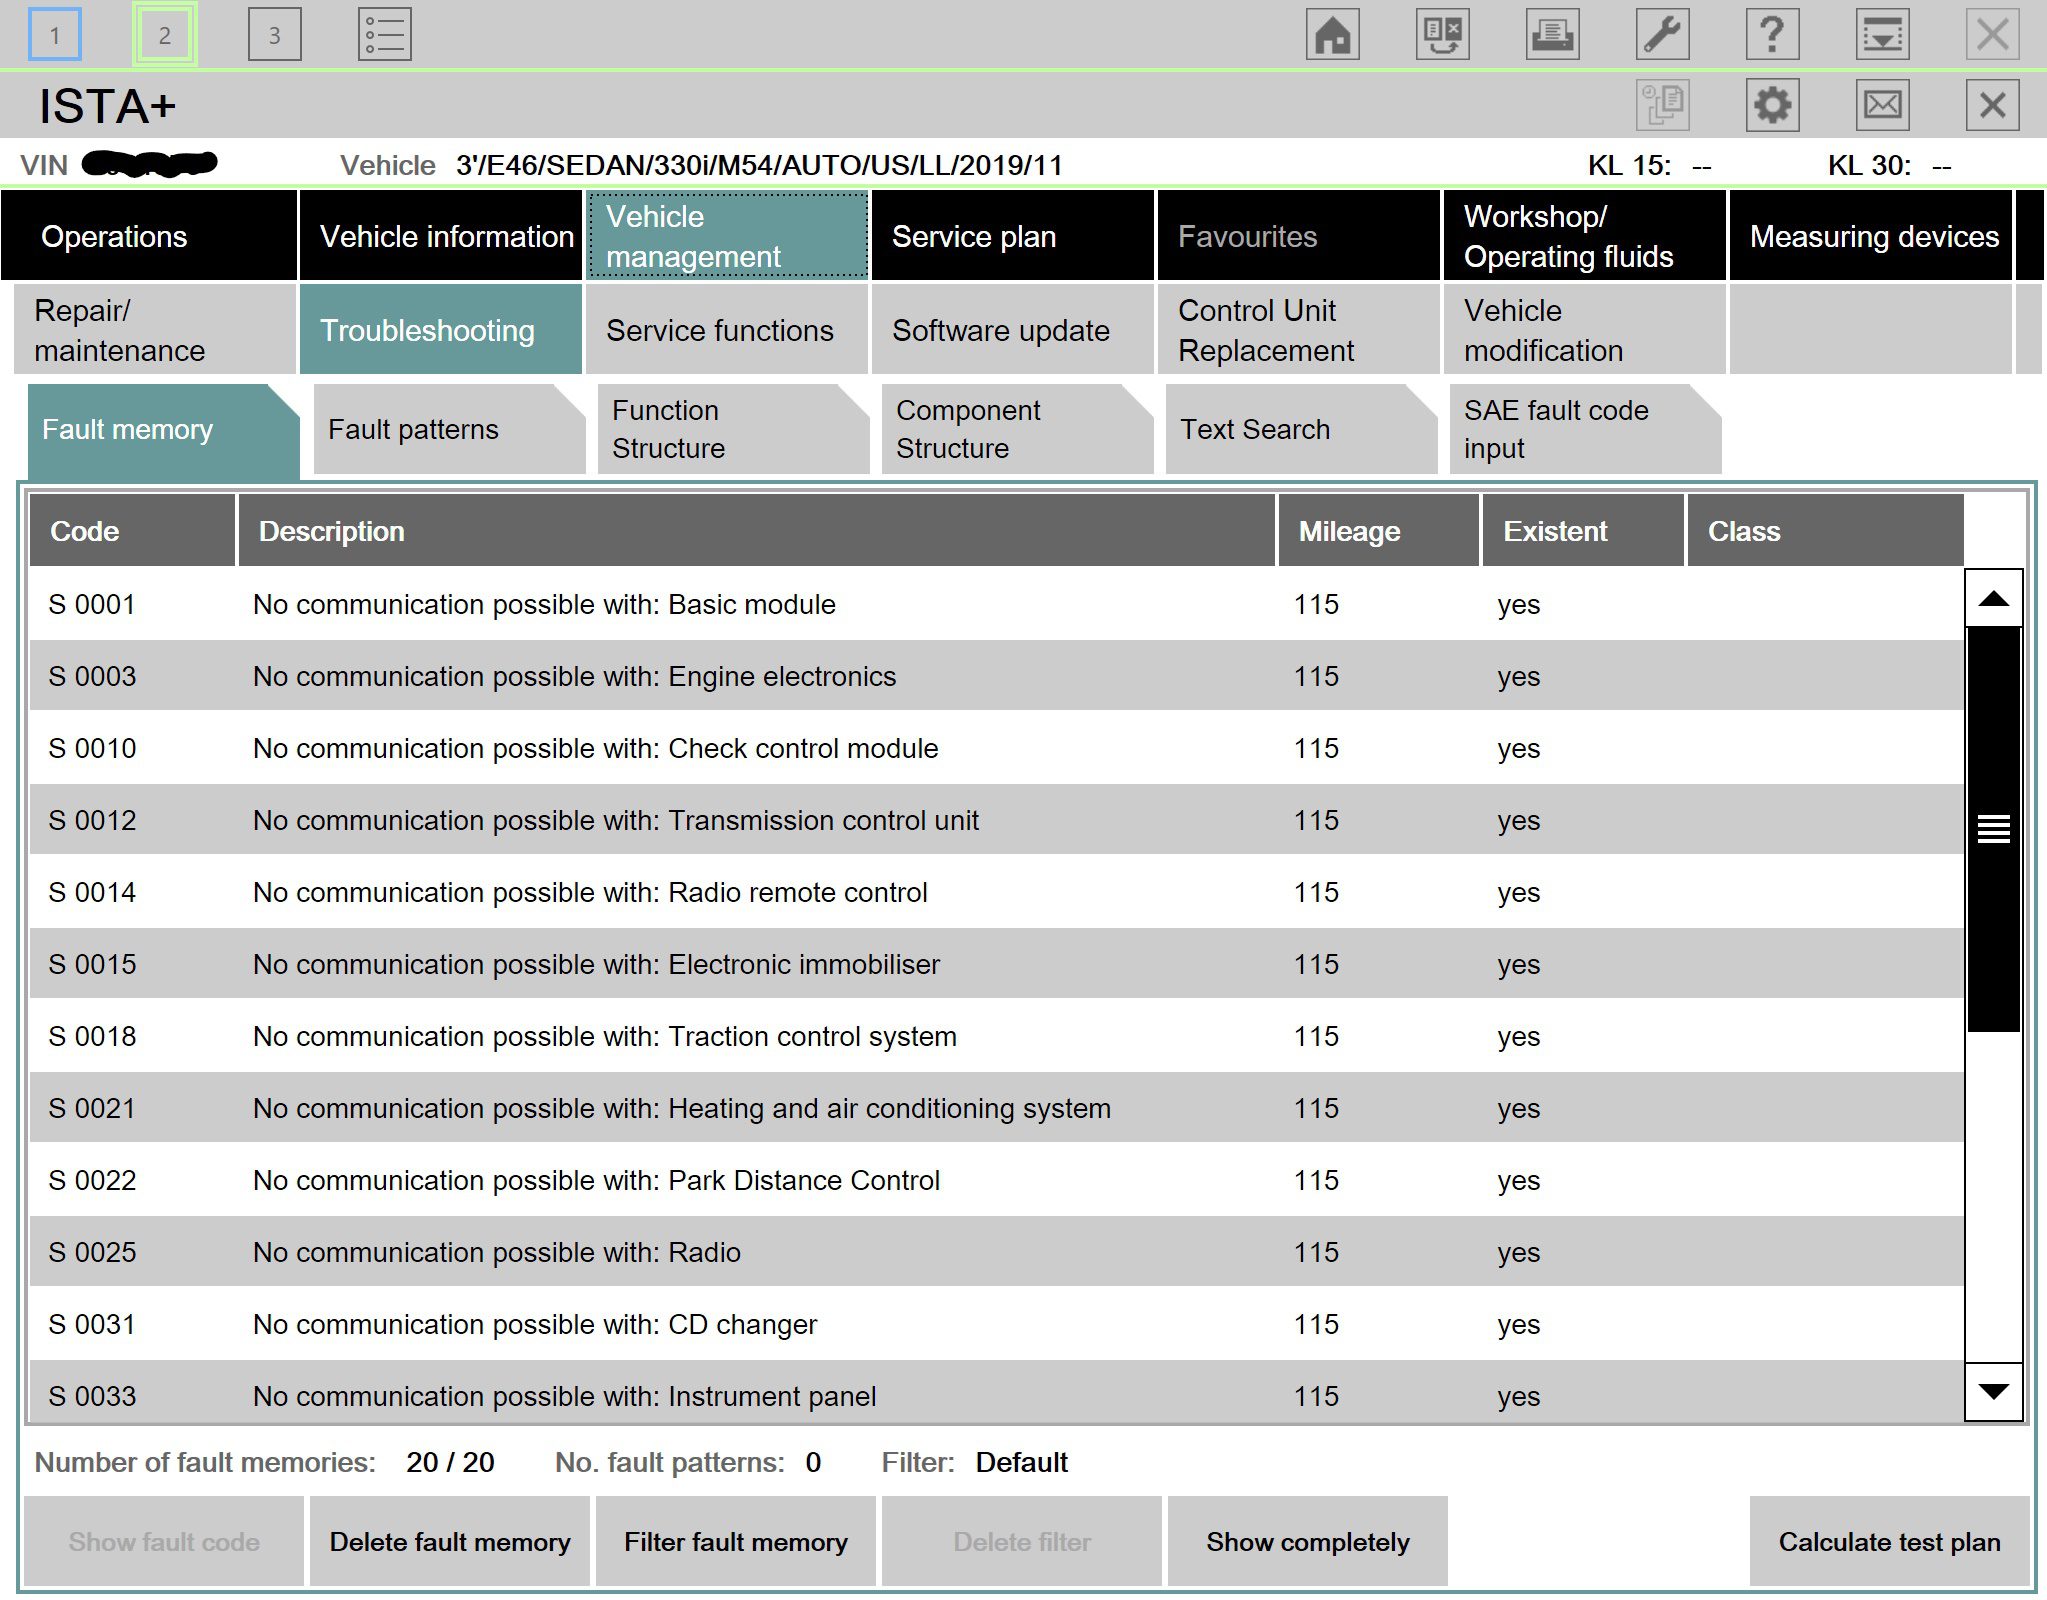Click Calculate test plan button
The width and height of the screenshot is (2047, 1600).
point(1887,1542)
